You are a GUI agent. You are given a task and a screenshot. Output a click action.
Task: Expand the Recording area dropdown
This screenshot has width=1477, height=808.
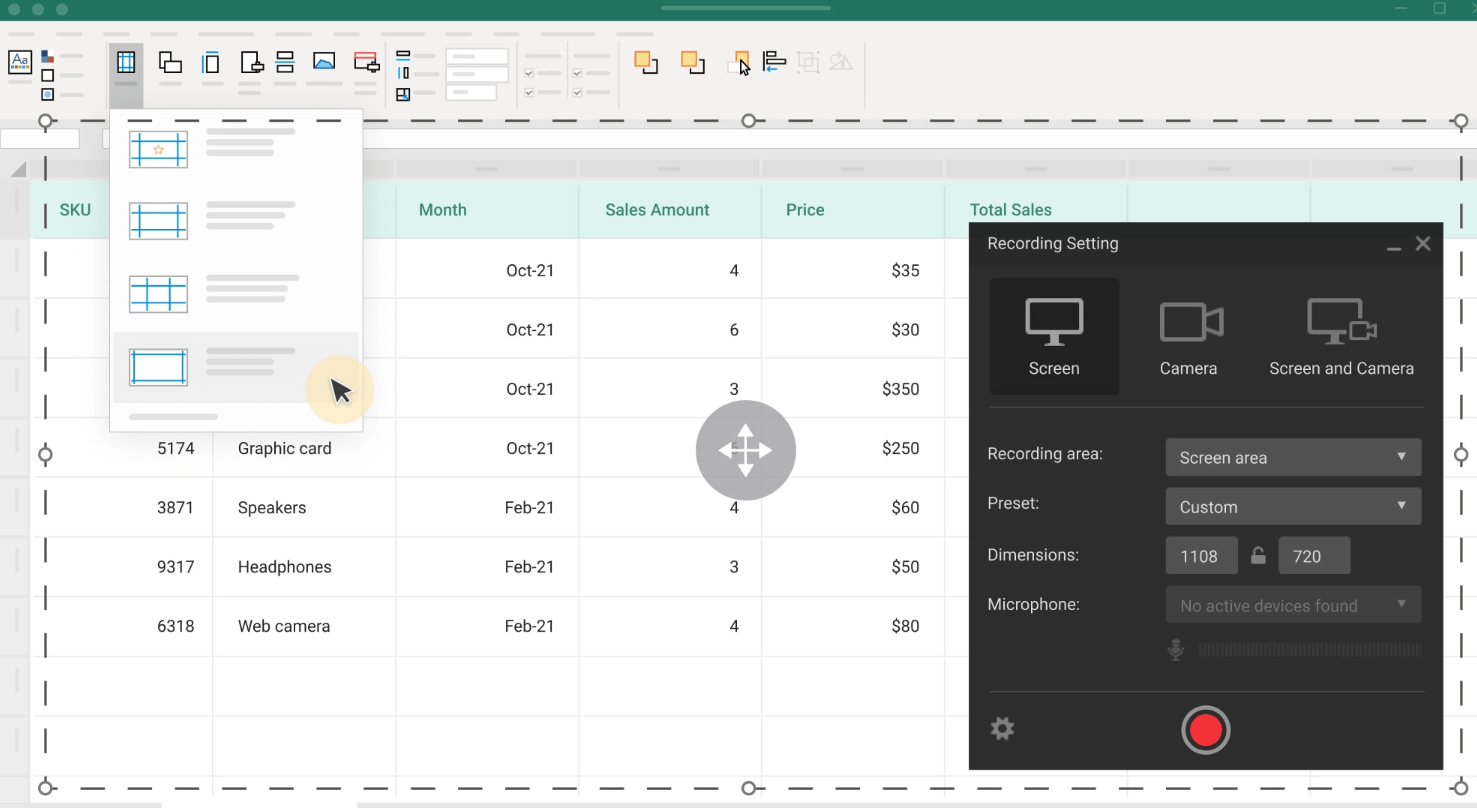[x=1293, y=457]
